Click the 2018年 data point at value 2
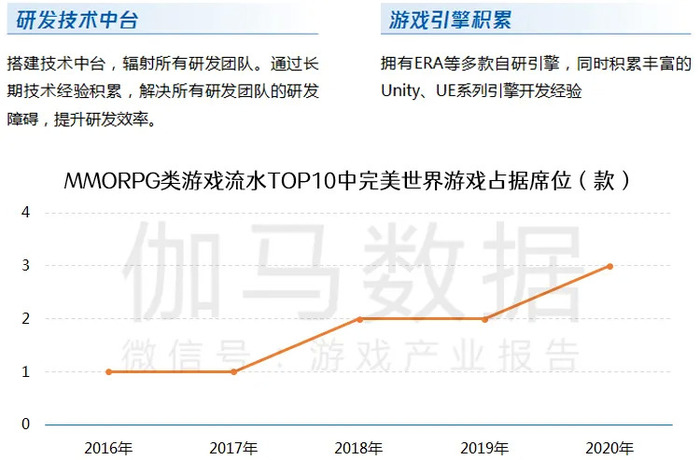This screenshot has height=460, width=700. [360, 319]
